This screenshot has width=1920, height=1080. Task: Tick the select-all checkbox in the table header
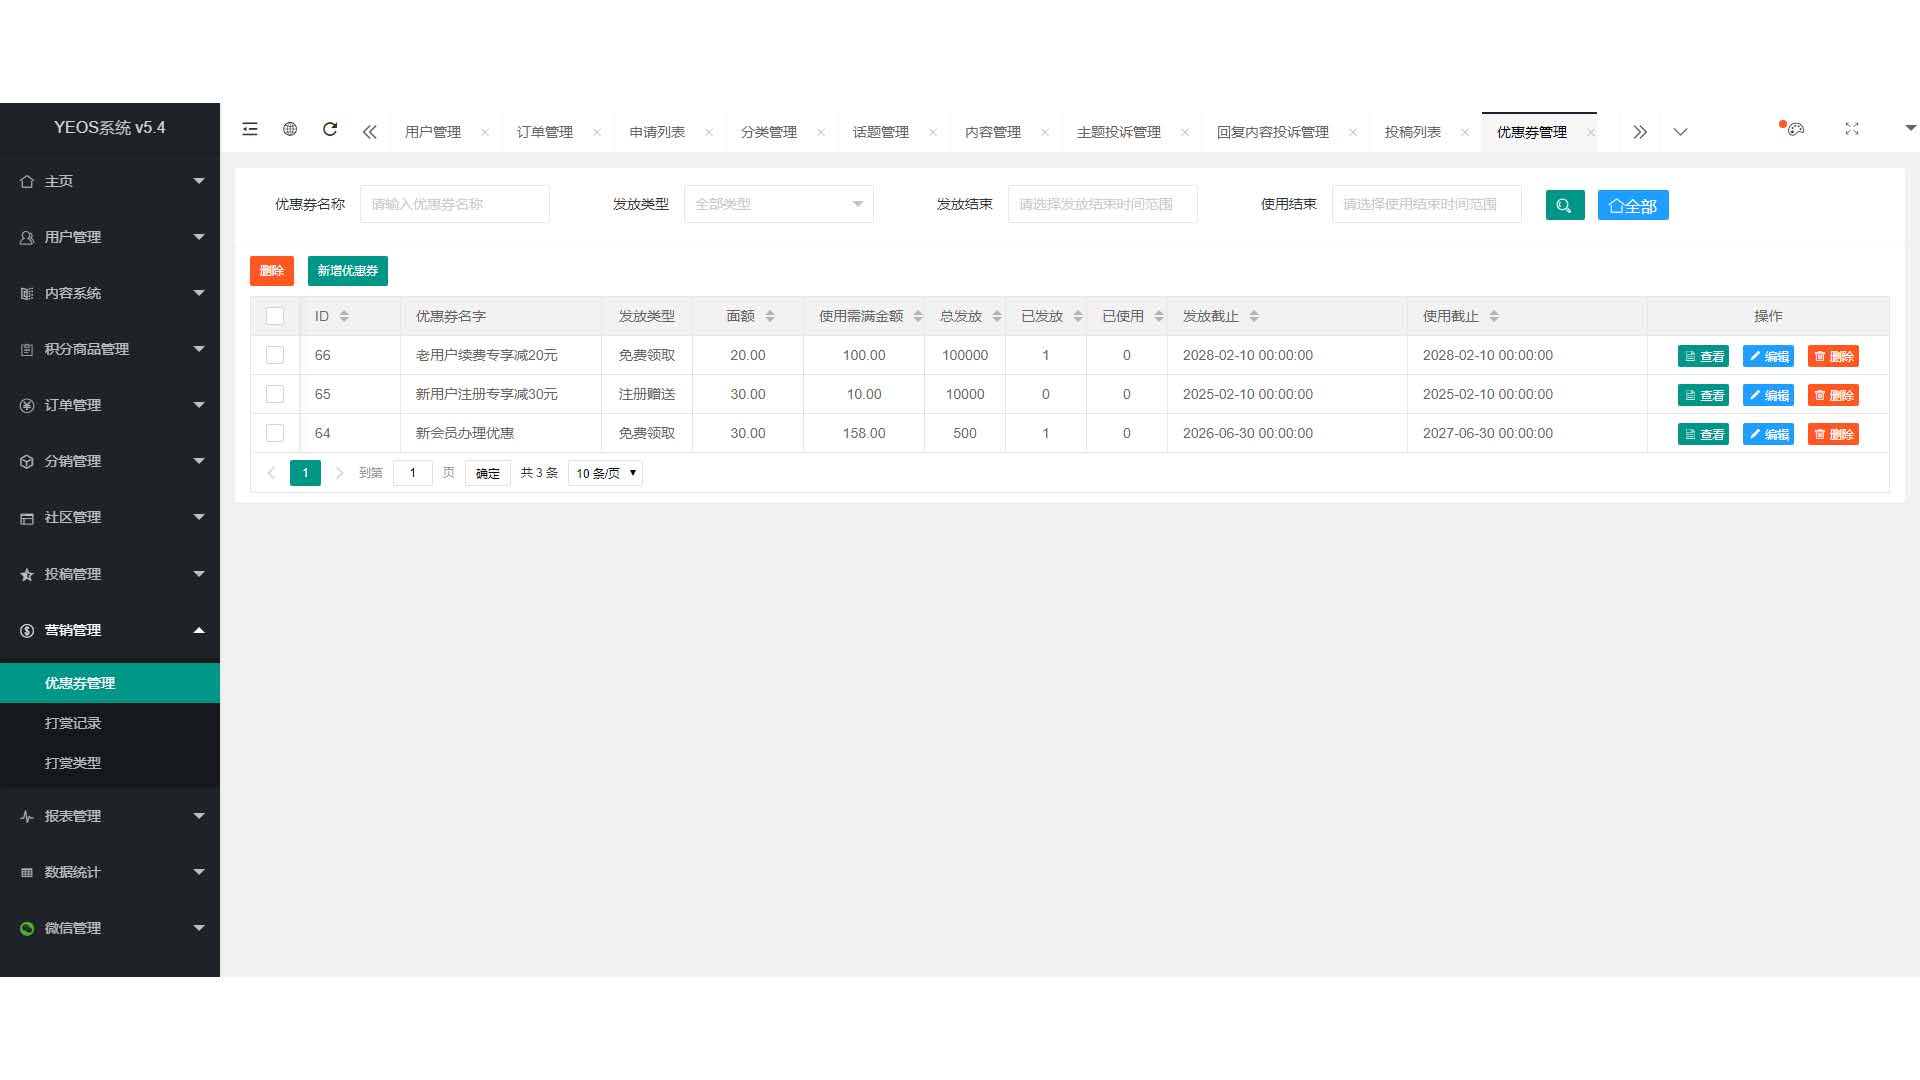[x=275, y=316]
